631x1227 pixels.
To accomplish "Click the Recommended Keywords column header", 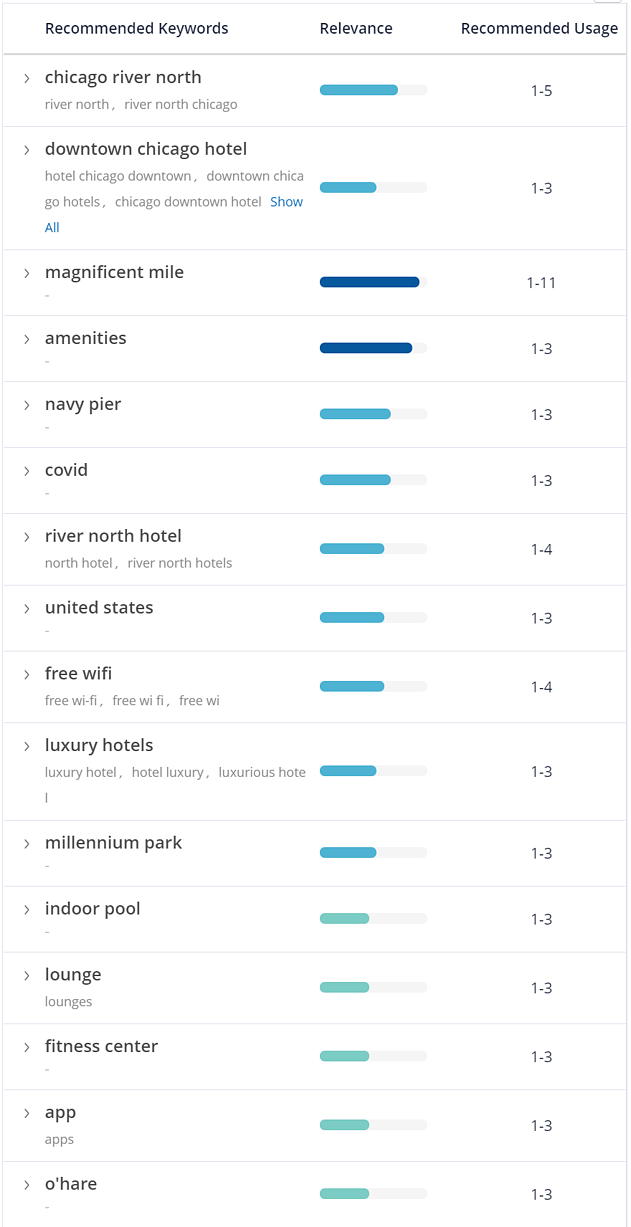I will pos(136,29).
